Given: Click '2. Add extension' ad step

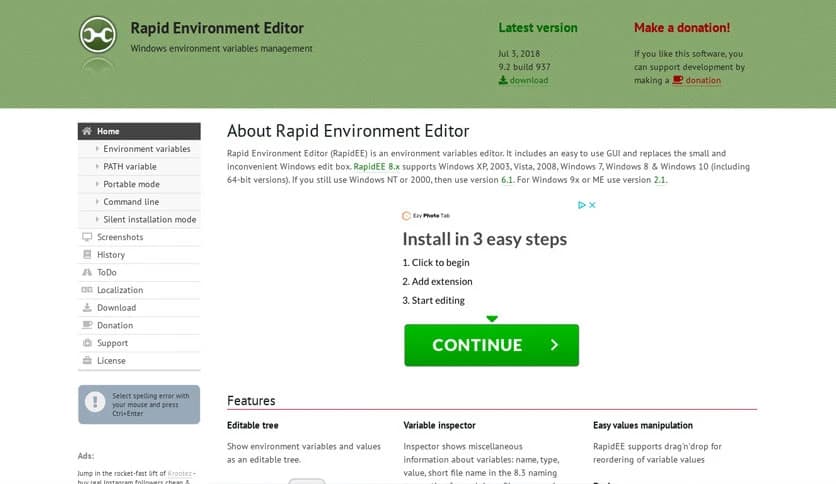Looking at the screenshot, I should click(x=437, y=281).
